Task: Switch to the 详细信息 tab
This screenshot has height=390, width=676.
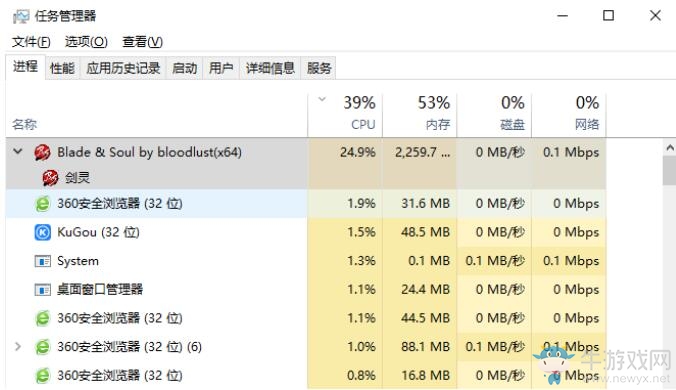Action: (270, 68)
